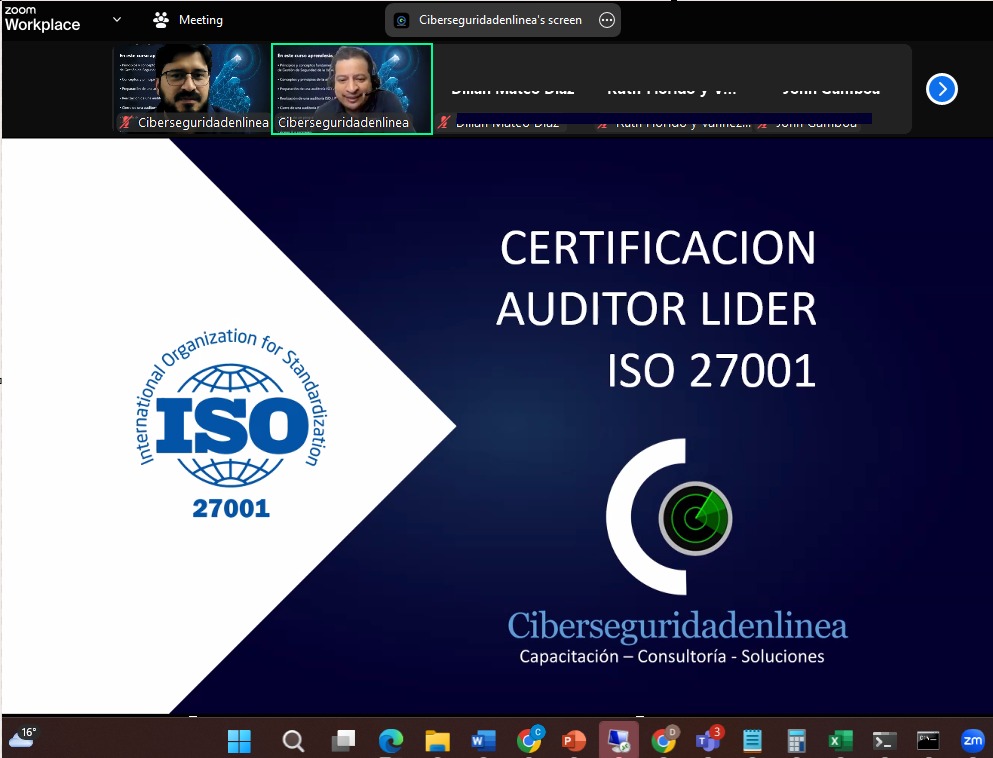Click the ISO 27001 logo on the slide

(231, 423)
